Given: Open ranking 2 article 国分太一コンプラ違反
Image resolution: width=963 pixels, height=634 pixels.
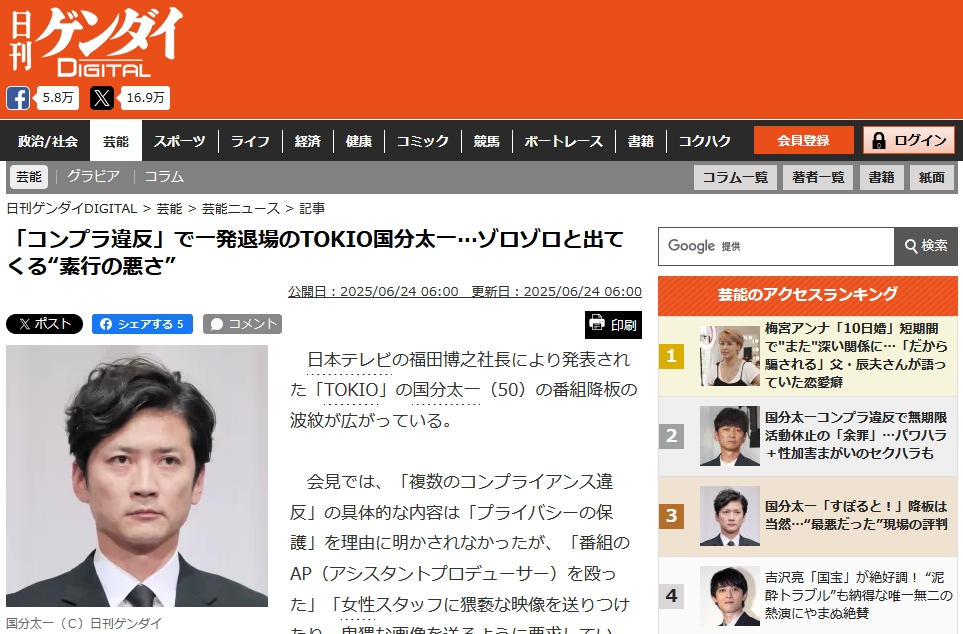Looking at the screenshot, I should pyautogui.click(x=856, y=436).
